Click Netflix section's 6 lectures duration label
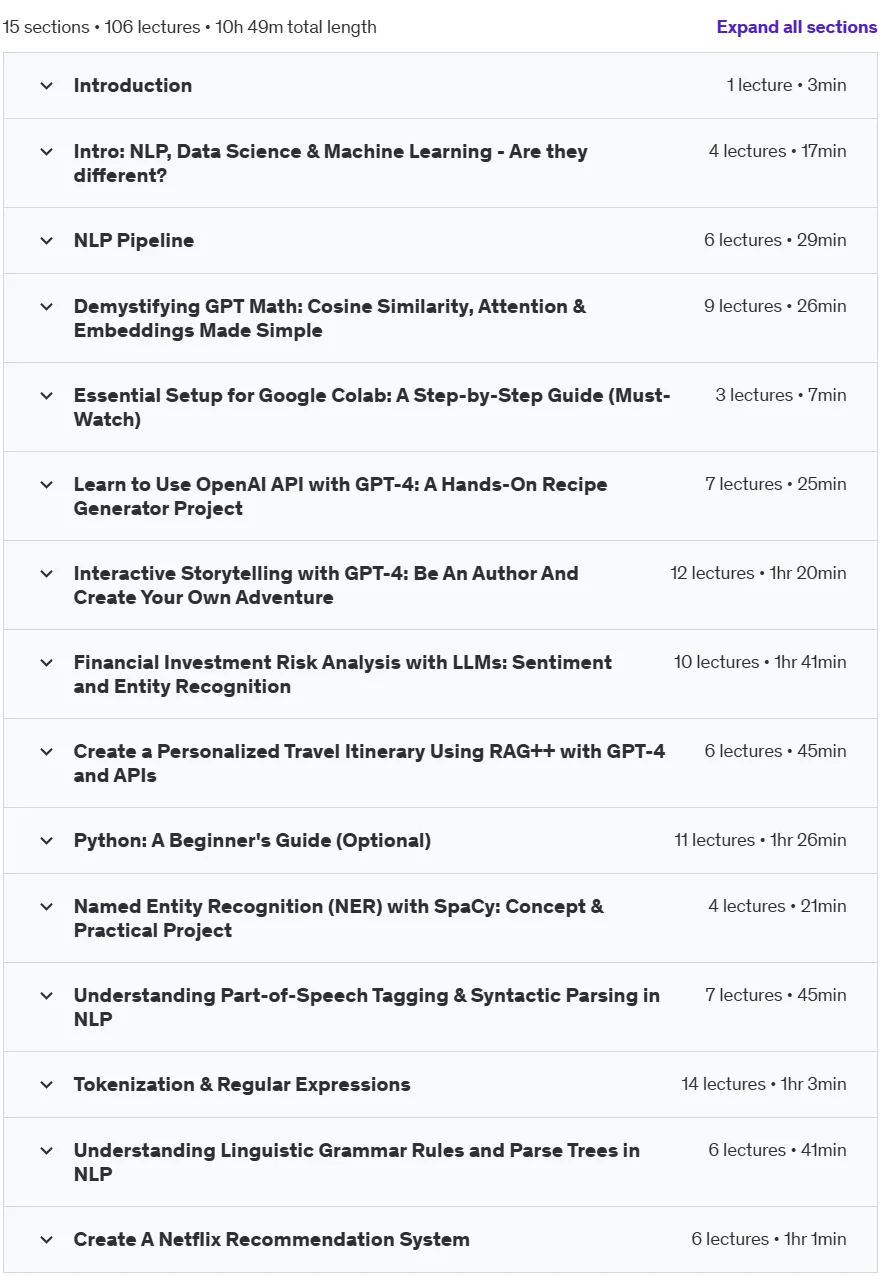This screenshot has height=1276, width=880. tap(769, 1239)
